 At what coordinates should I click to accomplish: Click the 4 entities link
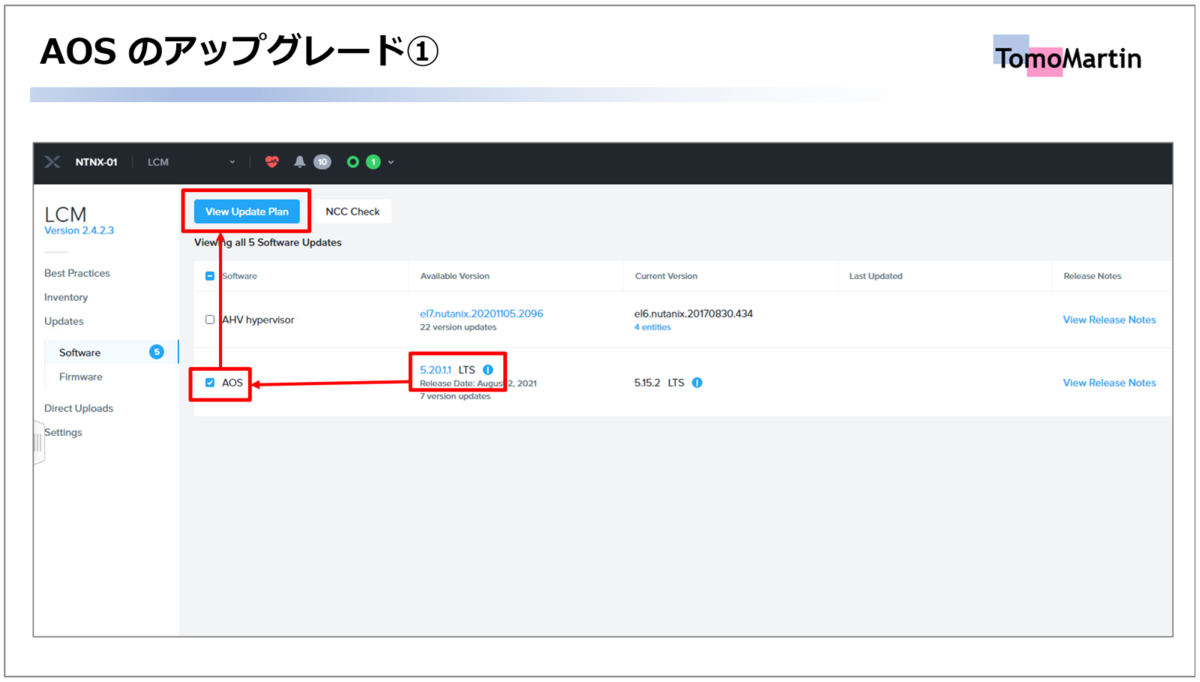[652, 327]
